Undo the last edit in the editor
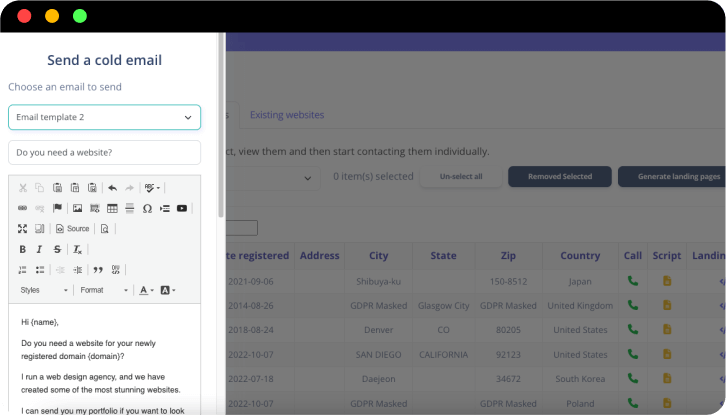The width and height of the screenshot is (726, 415). point(112,187)
